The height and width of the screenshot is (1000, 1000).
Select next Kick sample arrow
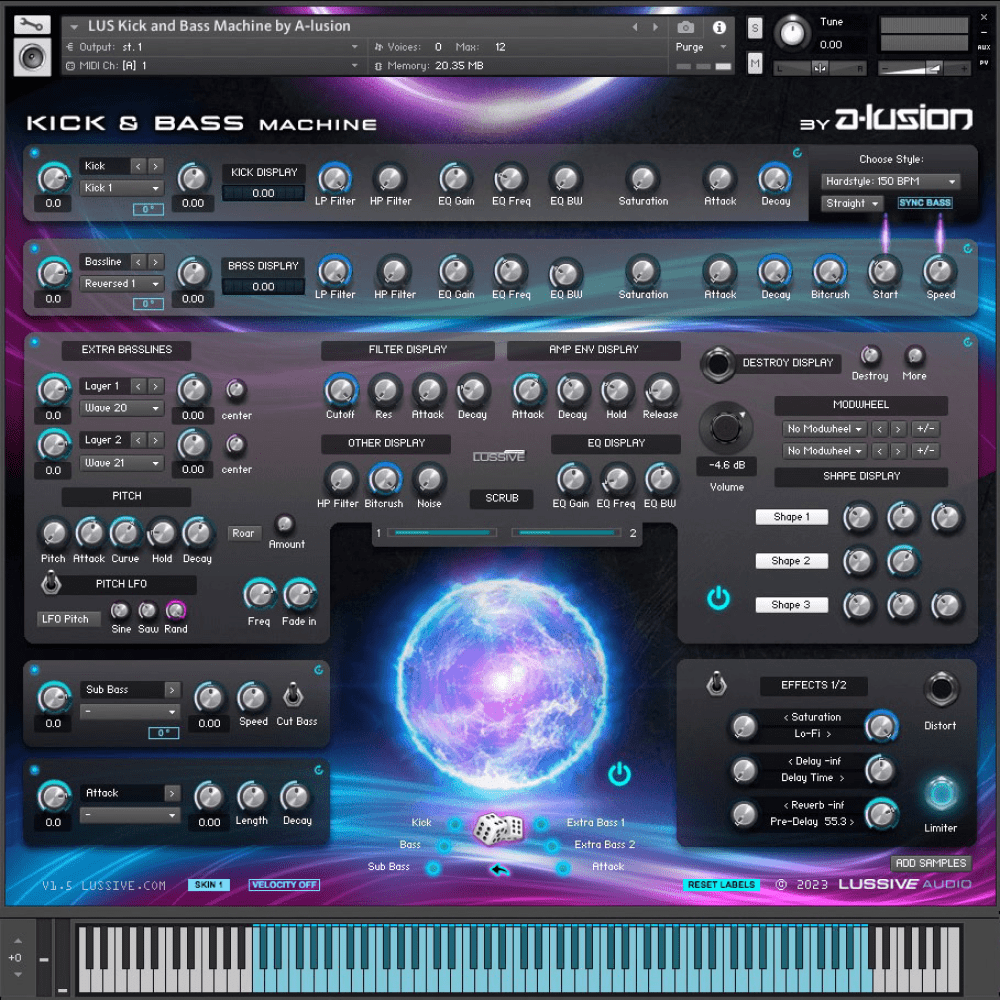point(156,166)
